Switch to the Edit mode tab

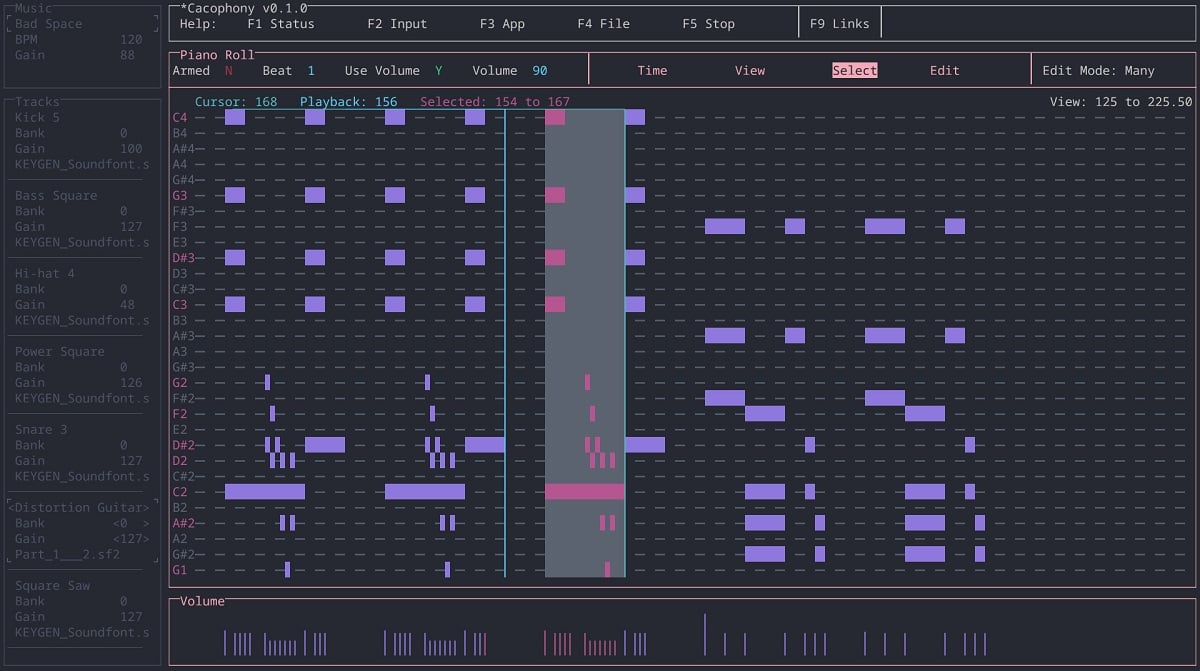click(944, 71)
